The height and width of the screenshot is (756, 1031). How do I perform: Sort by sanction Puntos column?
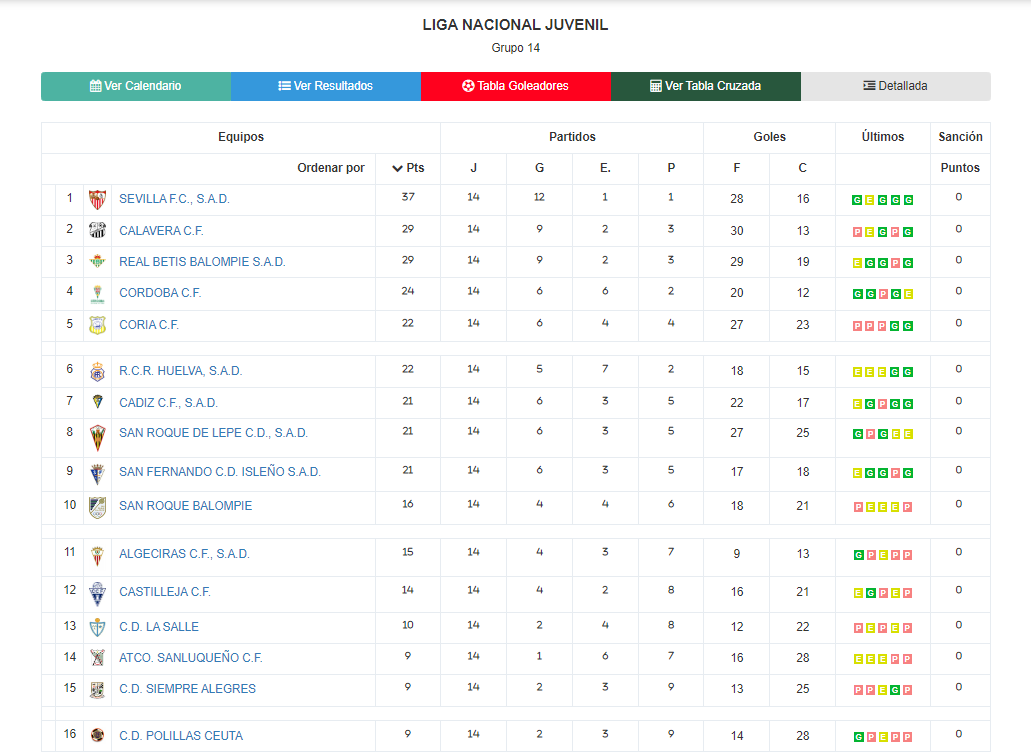960,168
